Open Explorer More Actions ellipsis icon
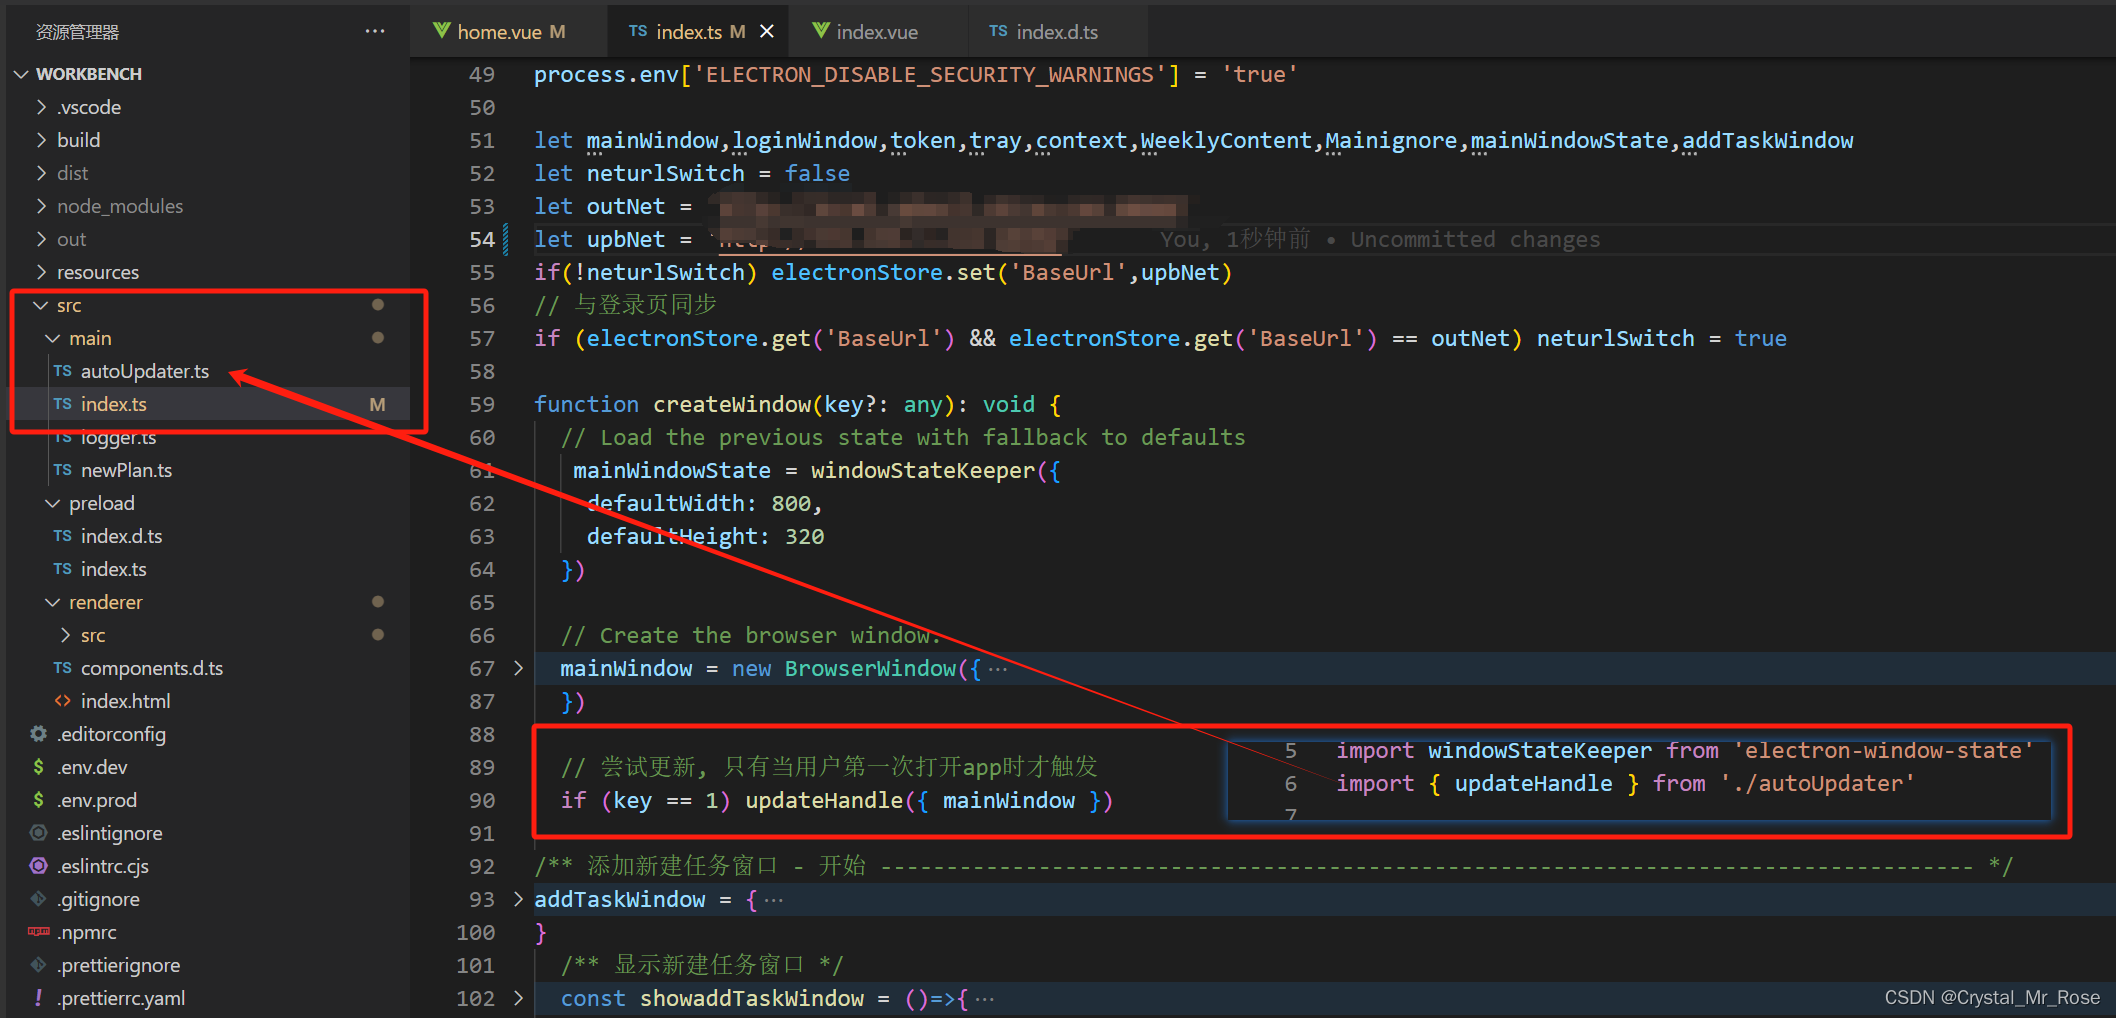 pyautogui.click(x=375, y=31)
